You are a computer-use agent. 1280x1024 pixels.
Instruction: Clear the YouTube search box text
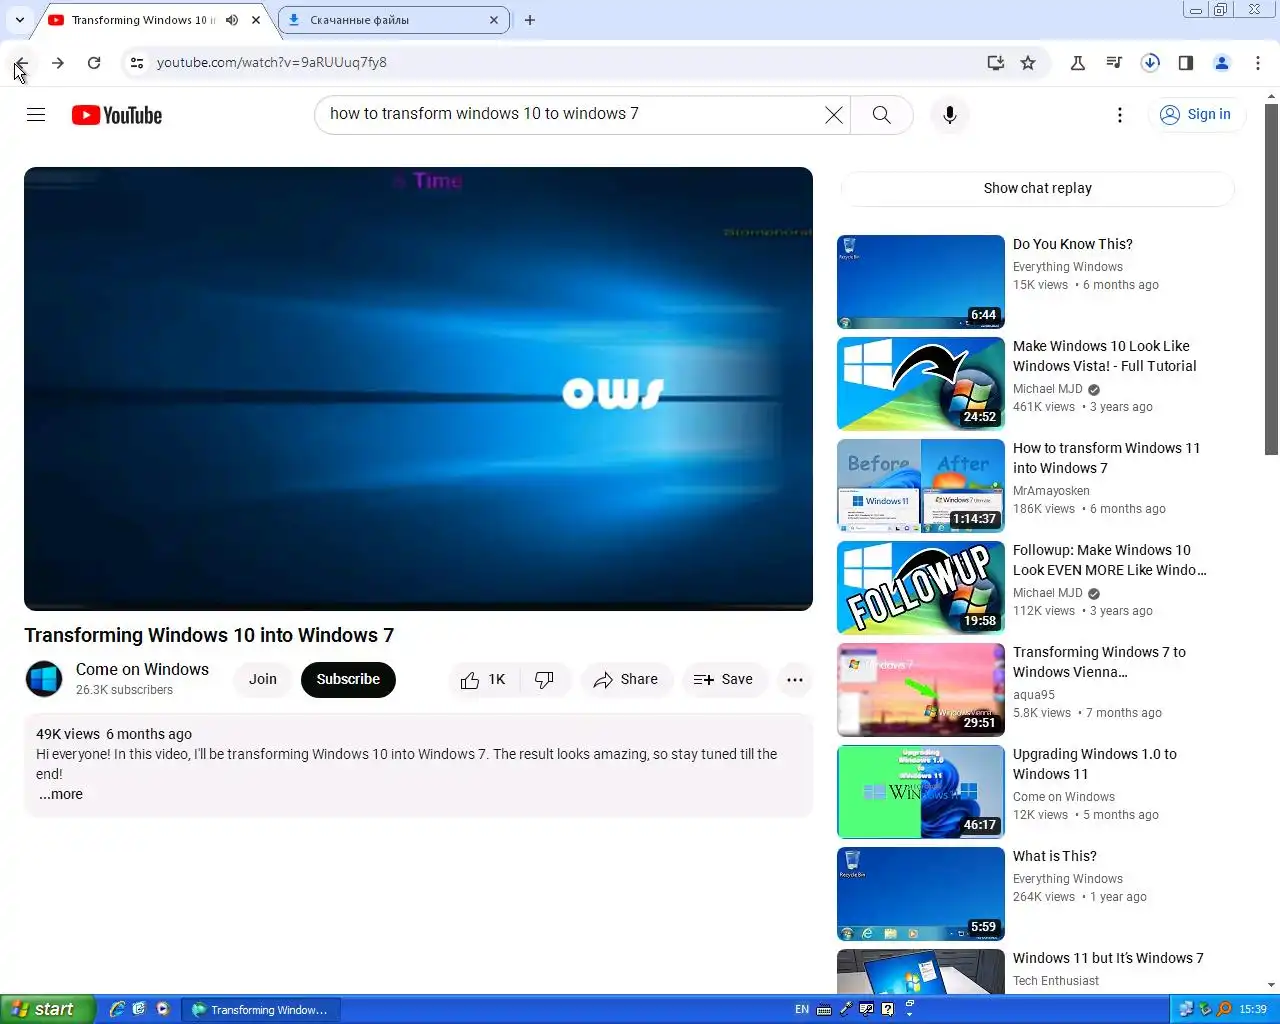coord(834,115)
